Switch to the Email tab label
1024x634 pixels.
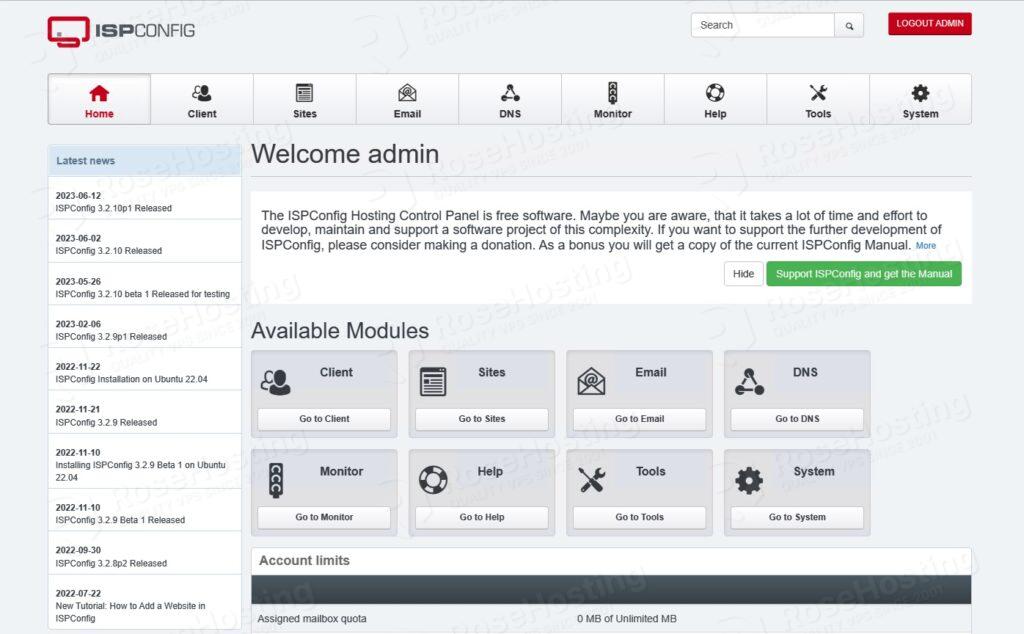click(408, 114)
